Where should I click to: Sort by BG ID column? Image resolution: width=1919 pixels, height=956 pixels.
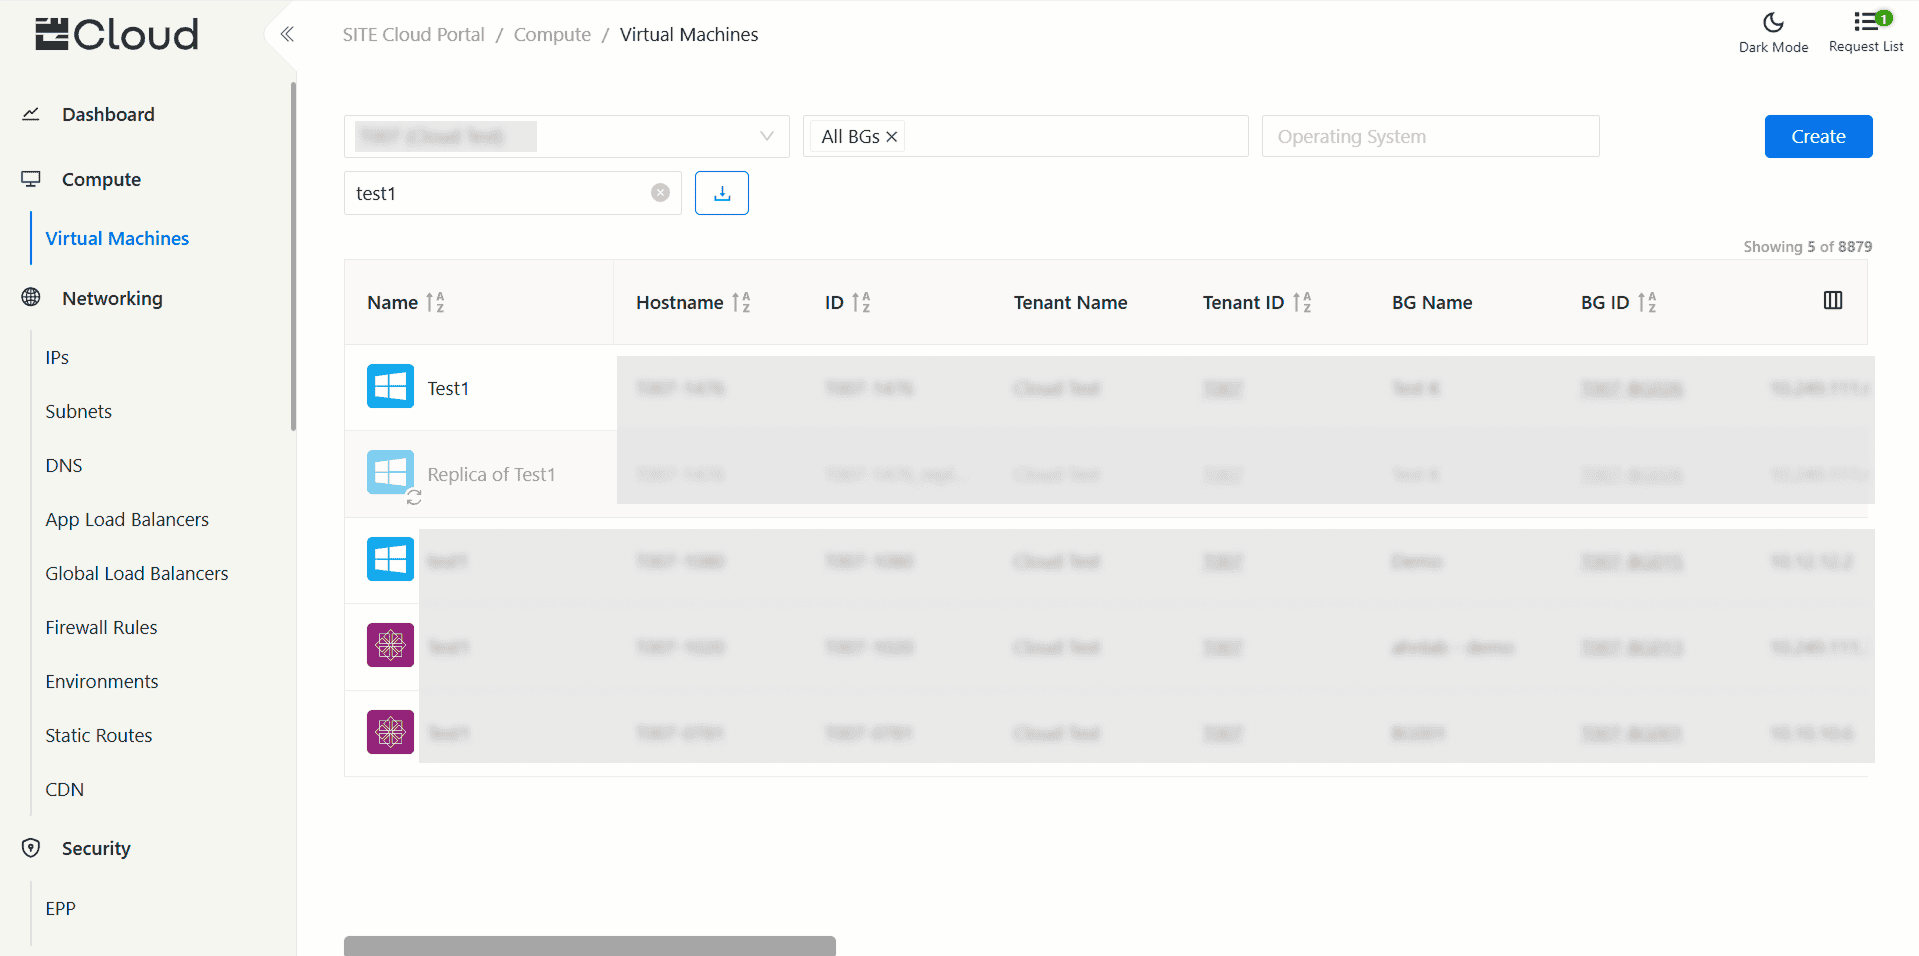point(1646,302)
